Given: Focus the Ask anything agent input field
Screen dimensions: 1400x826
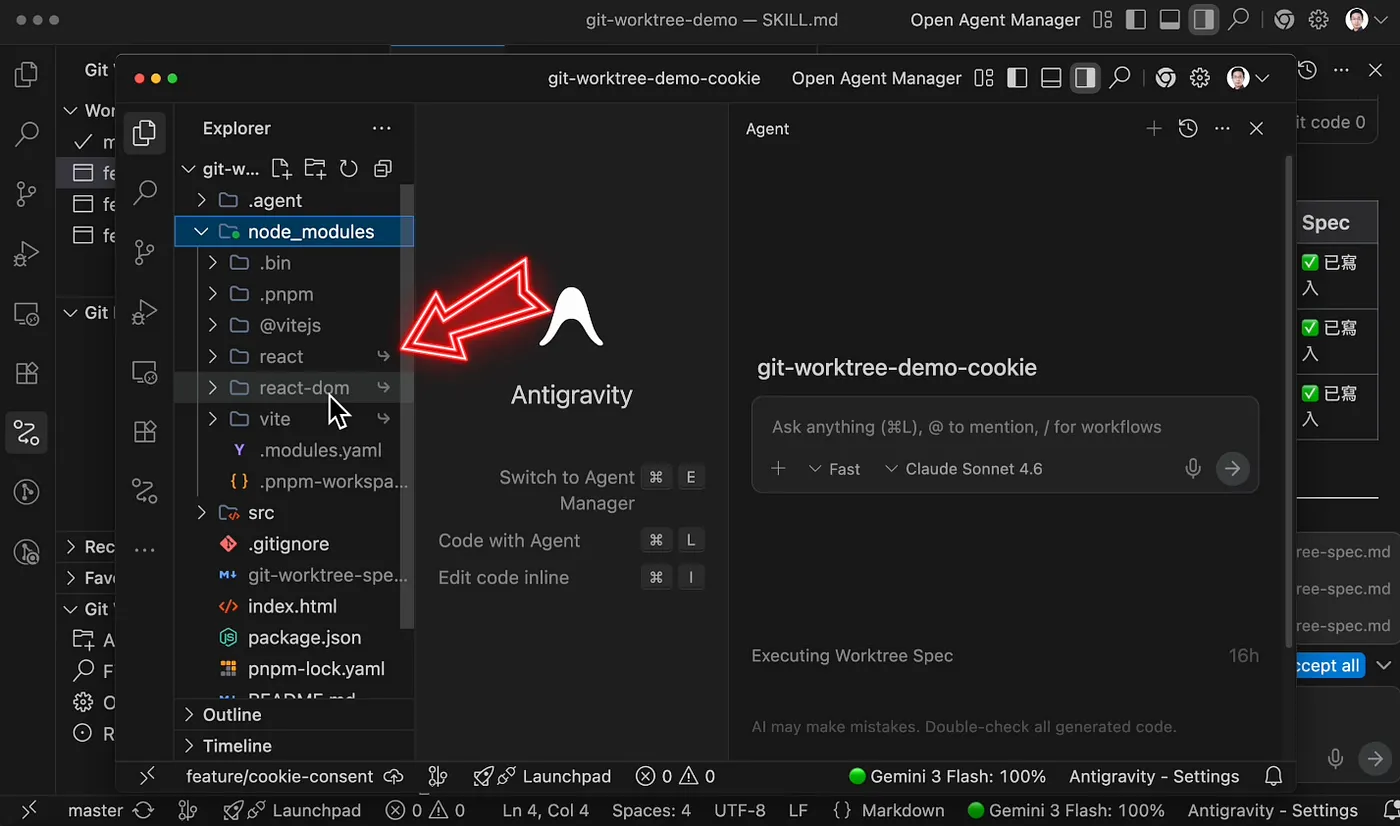Looking at the screenshot, I should pyautogui.click(x=1005, y=427).
